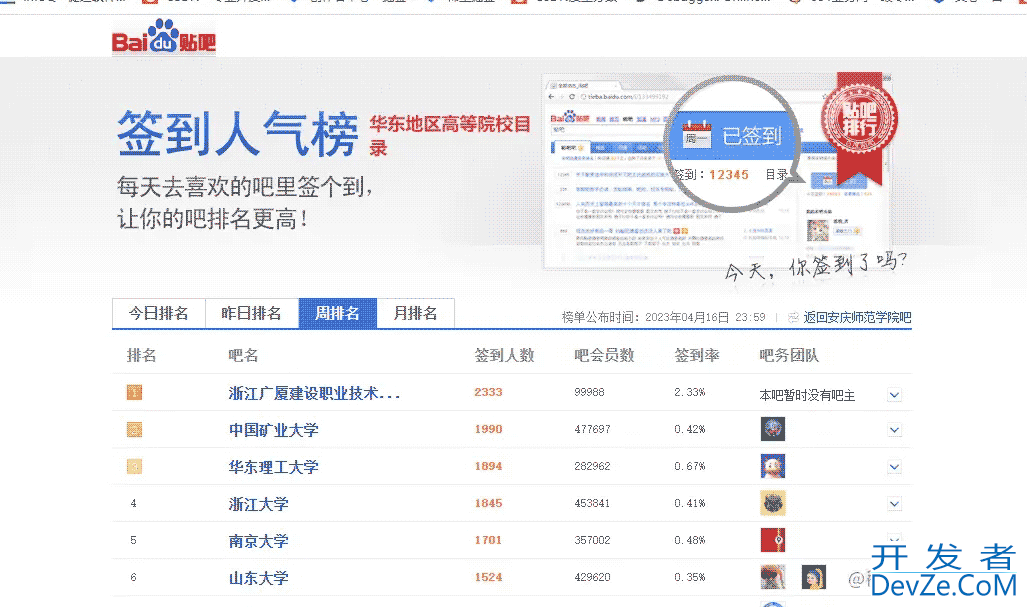Click 浙江大学 moderator avatar
The width and height of the screenshot is (1027, 607).
click(x=773, y=503)
